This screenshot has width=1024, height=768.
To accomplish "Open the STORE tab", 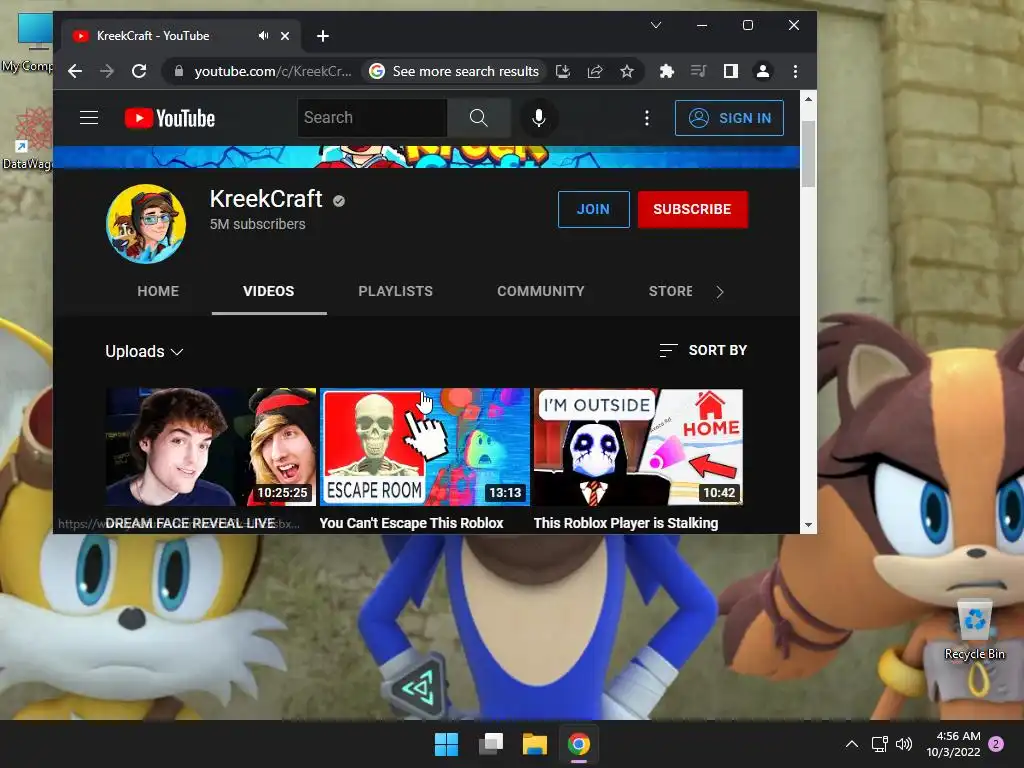I will tap(671, 291).
